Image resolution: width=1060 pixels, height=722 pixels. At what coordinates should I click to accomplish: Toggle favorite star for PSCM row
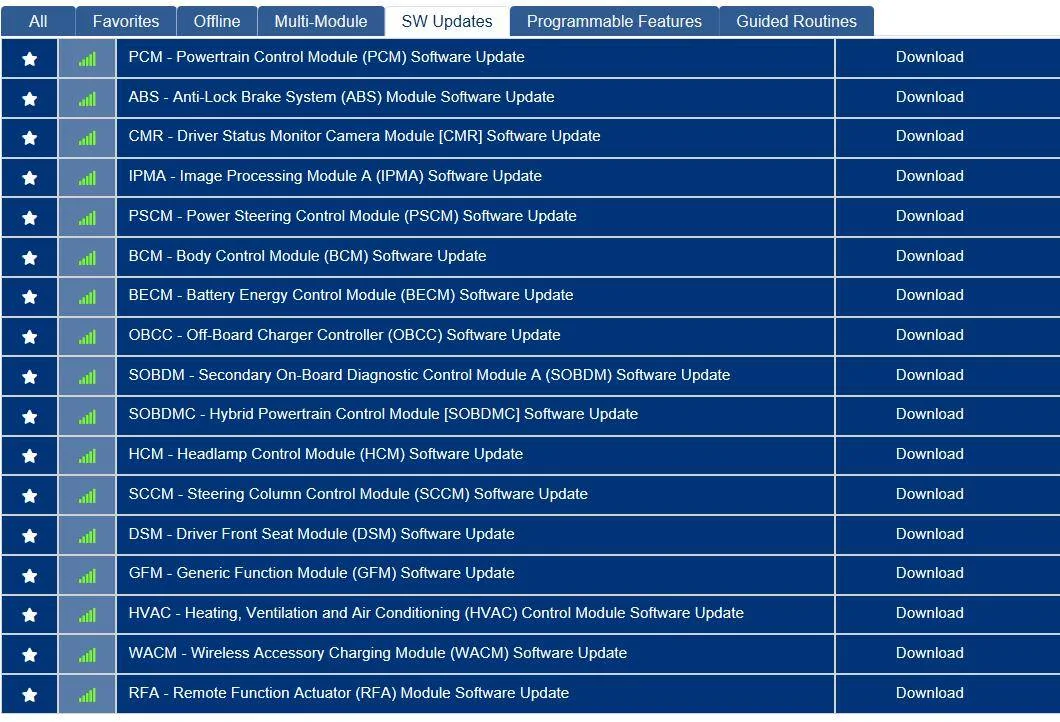pos(29,218)
